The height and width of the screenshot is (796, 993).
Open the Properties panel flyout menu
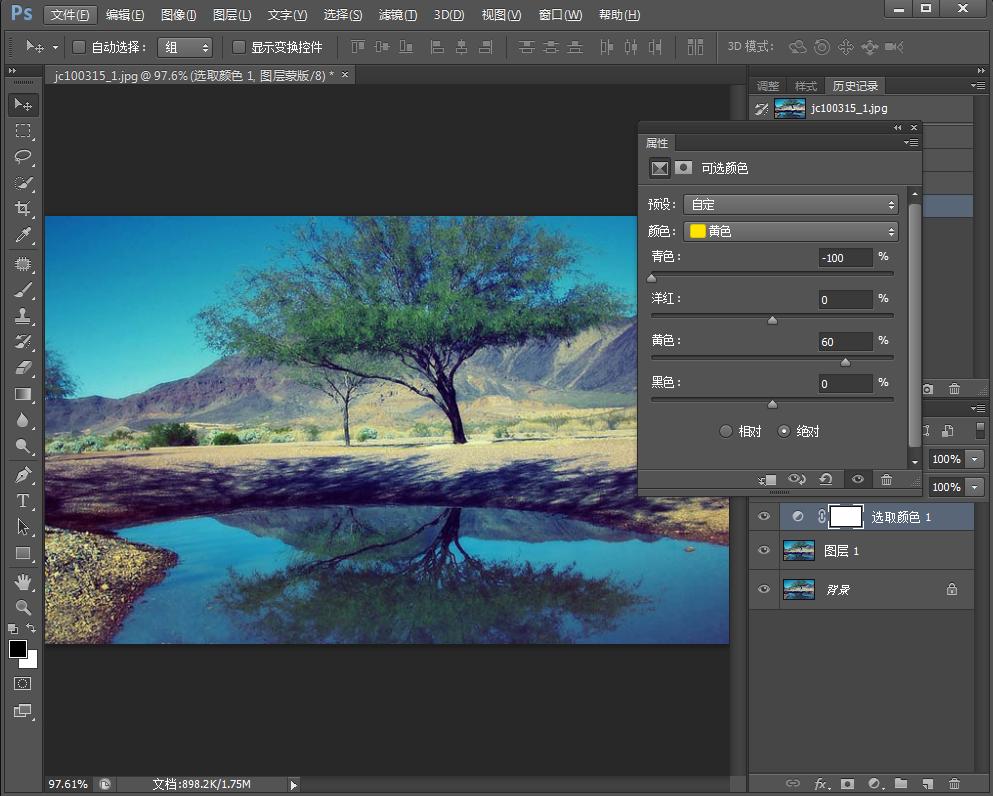[x=911, y=142]
